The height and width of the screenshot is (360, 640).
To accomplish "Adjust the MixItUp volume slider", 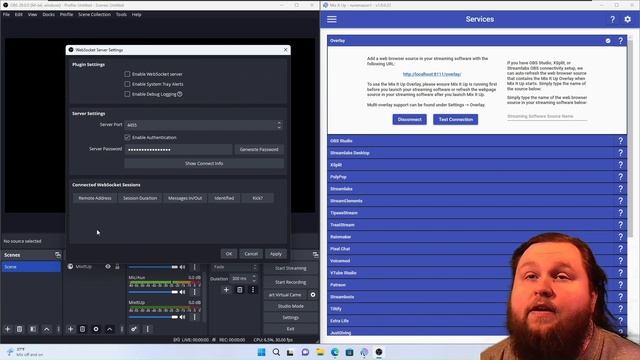I will (x=153, y=317).
